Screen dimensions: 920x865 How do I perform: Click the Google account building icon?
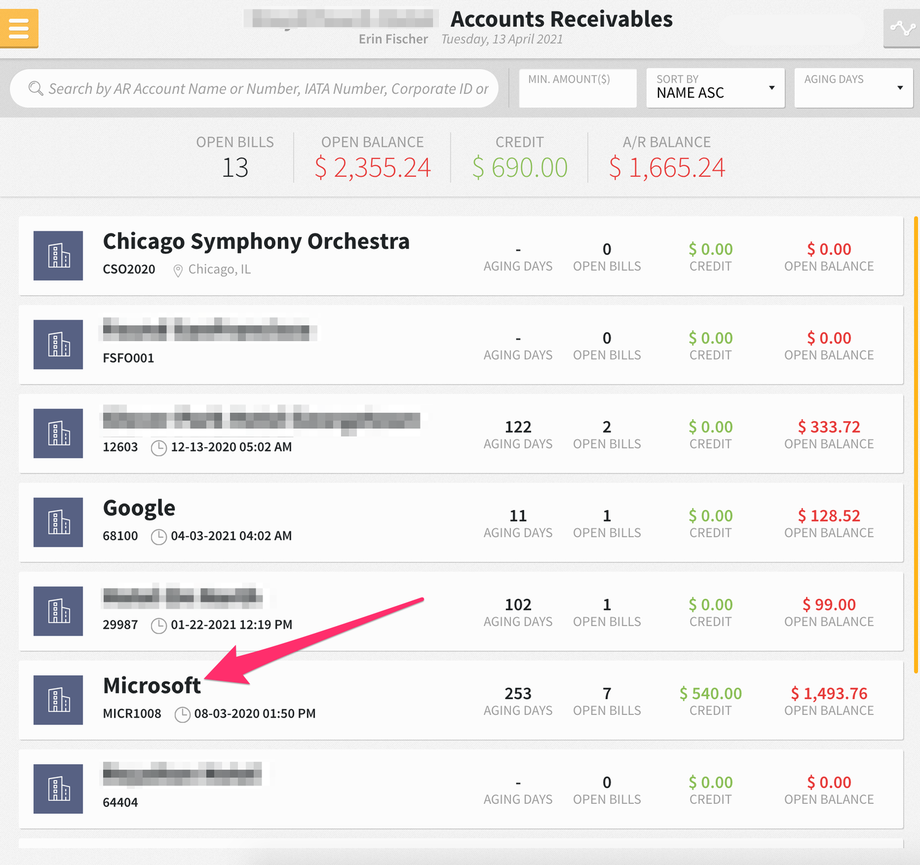click(x=58, y=522)
